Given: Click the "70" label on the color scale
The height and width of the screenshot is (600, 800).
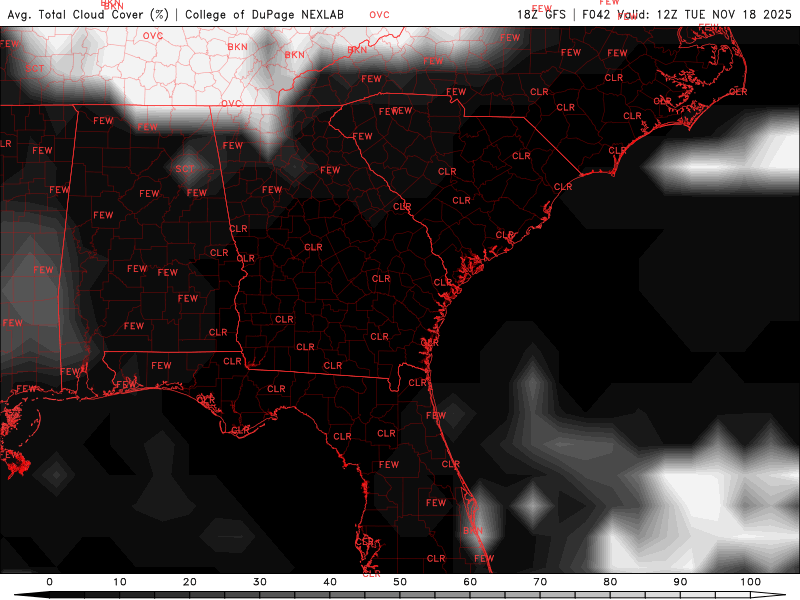Looking at the screenshot, I should 540,582.
